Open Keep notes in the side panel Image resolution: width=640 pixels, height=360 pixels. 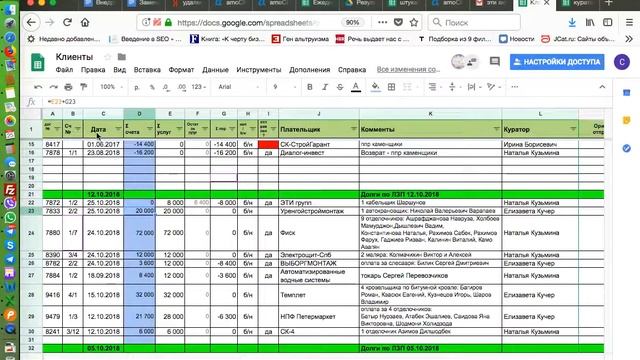(x=627, y=120)
